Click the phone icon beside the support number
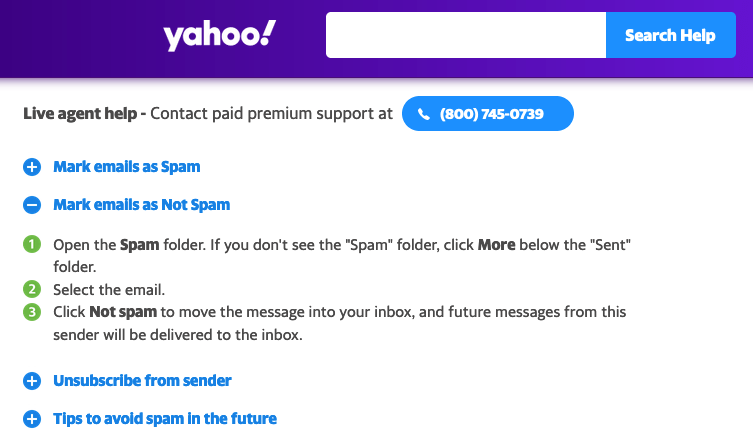The height and width of the screenshot is (444, 753). 424,114
